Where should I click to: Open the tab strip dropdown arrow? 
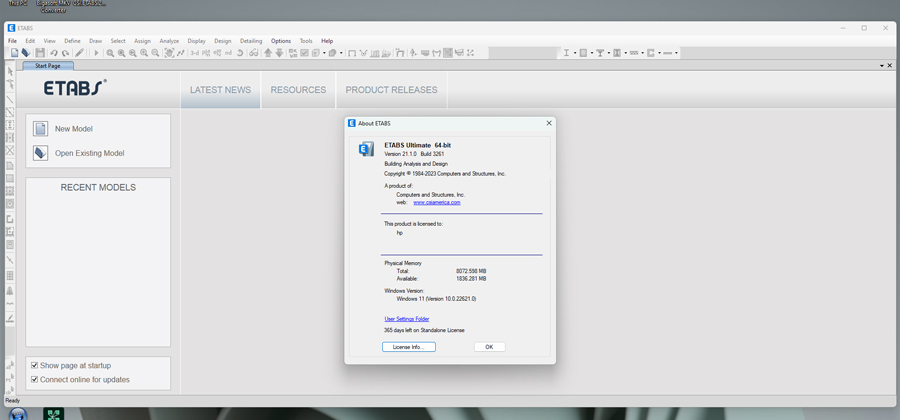pos(882,66)
